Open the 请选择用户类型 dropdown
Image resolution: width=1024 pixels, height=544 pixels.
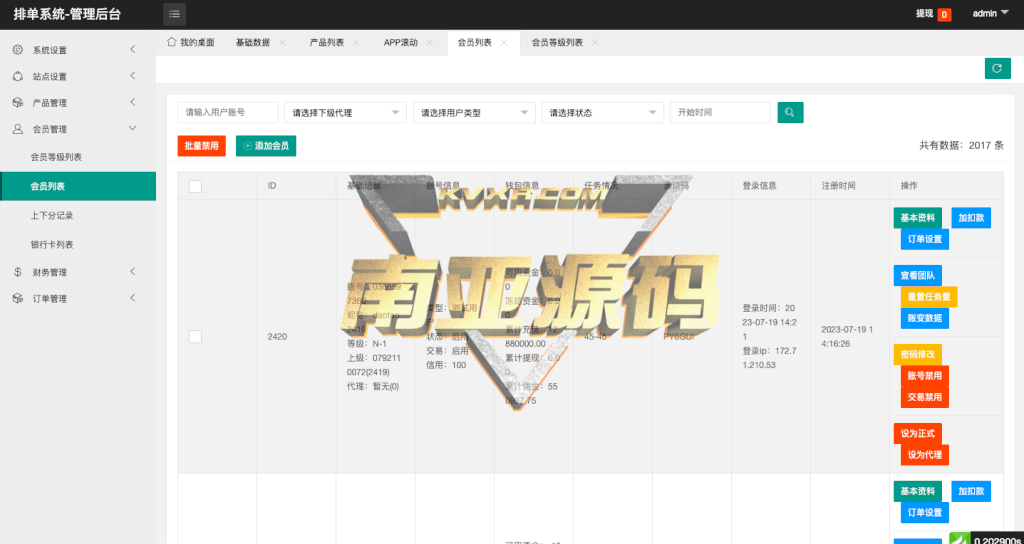[x=474, y=112]
